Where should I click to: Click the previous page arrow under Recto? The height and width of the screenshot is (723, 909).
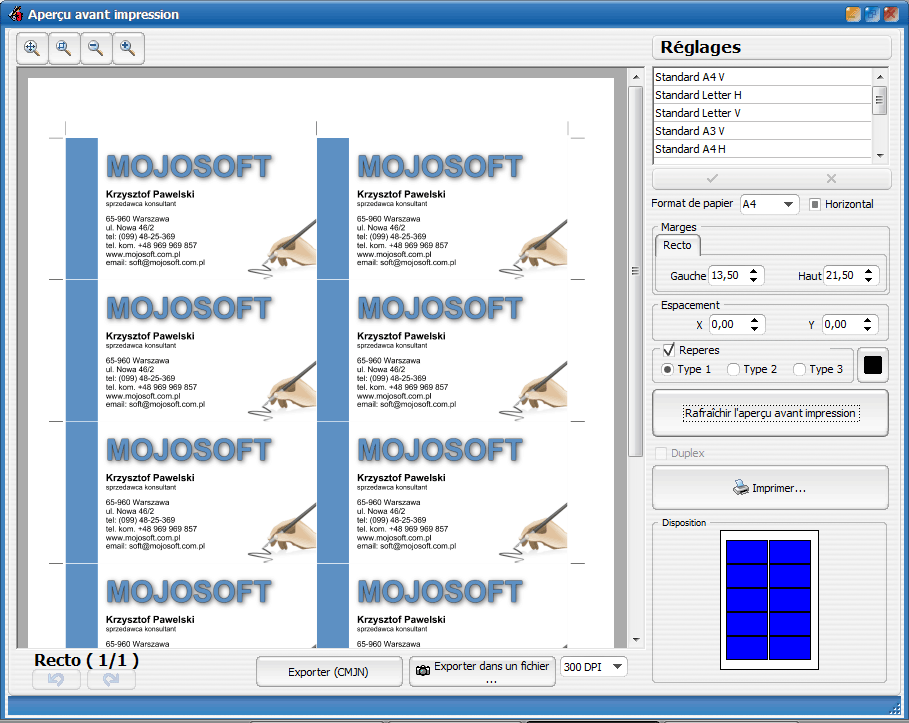coord(56,680)
